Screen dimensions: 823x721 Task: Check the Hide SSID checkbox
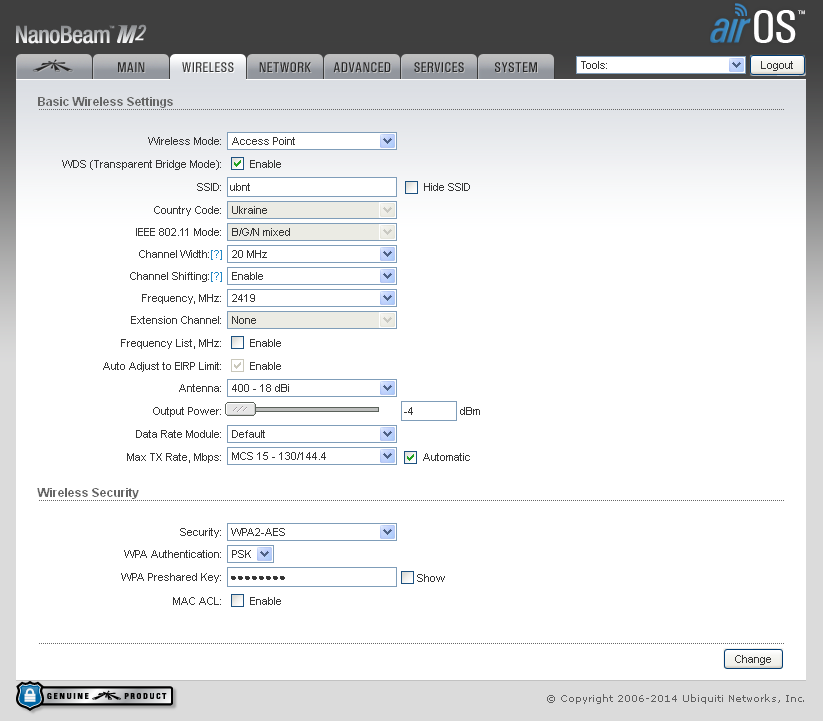point(412,187)
